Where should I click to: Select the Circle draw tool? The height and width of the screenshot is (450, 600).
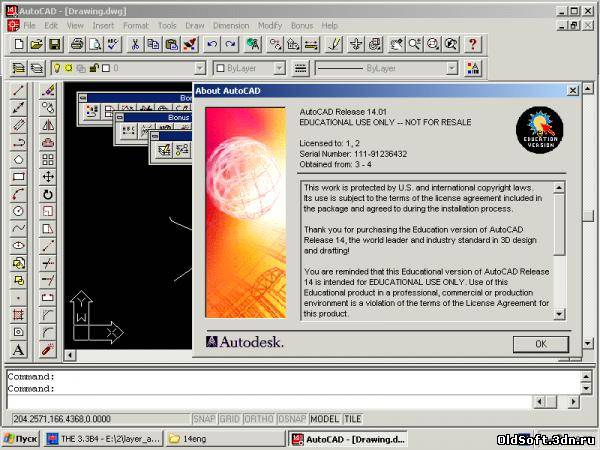[18, 211]
